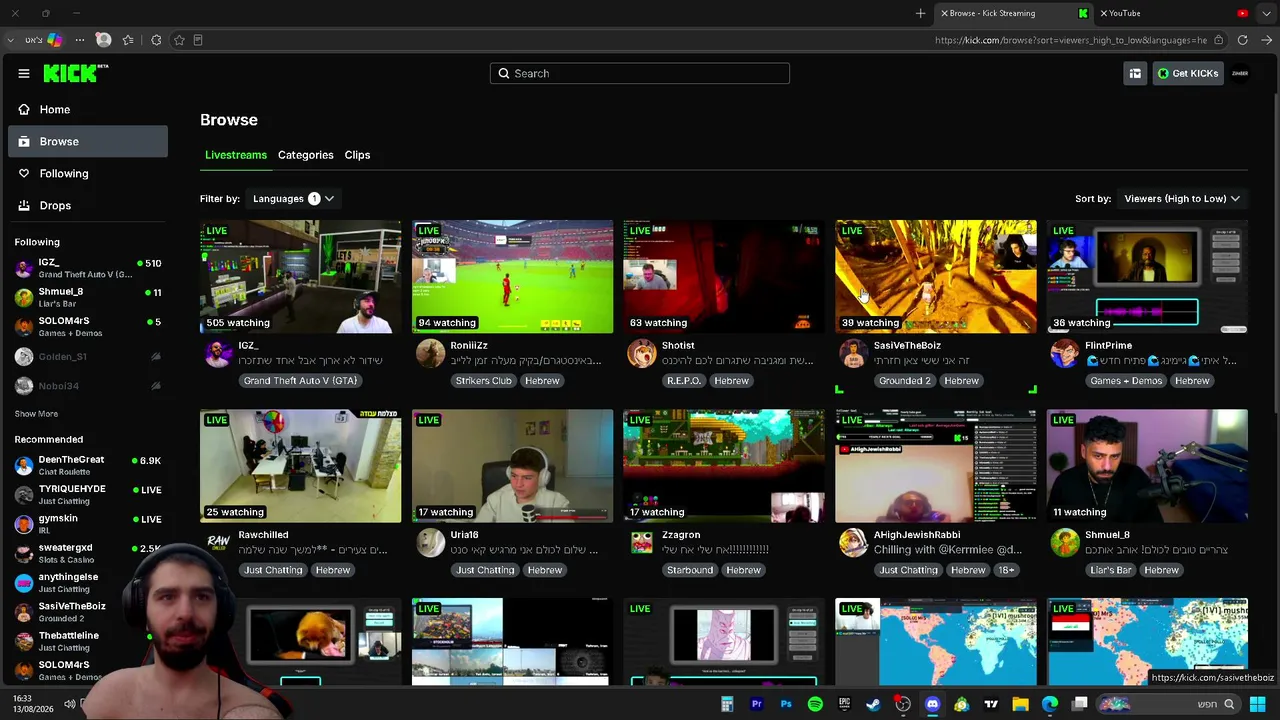Open SOLOM4RS in Following list
Screen dimensions: 1280x720
click(88, 326)
